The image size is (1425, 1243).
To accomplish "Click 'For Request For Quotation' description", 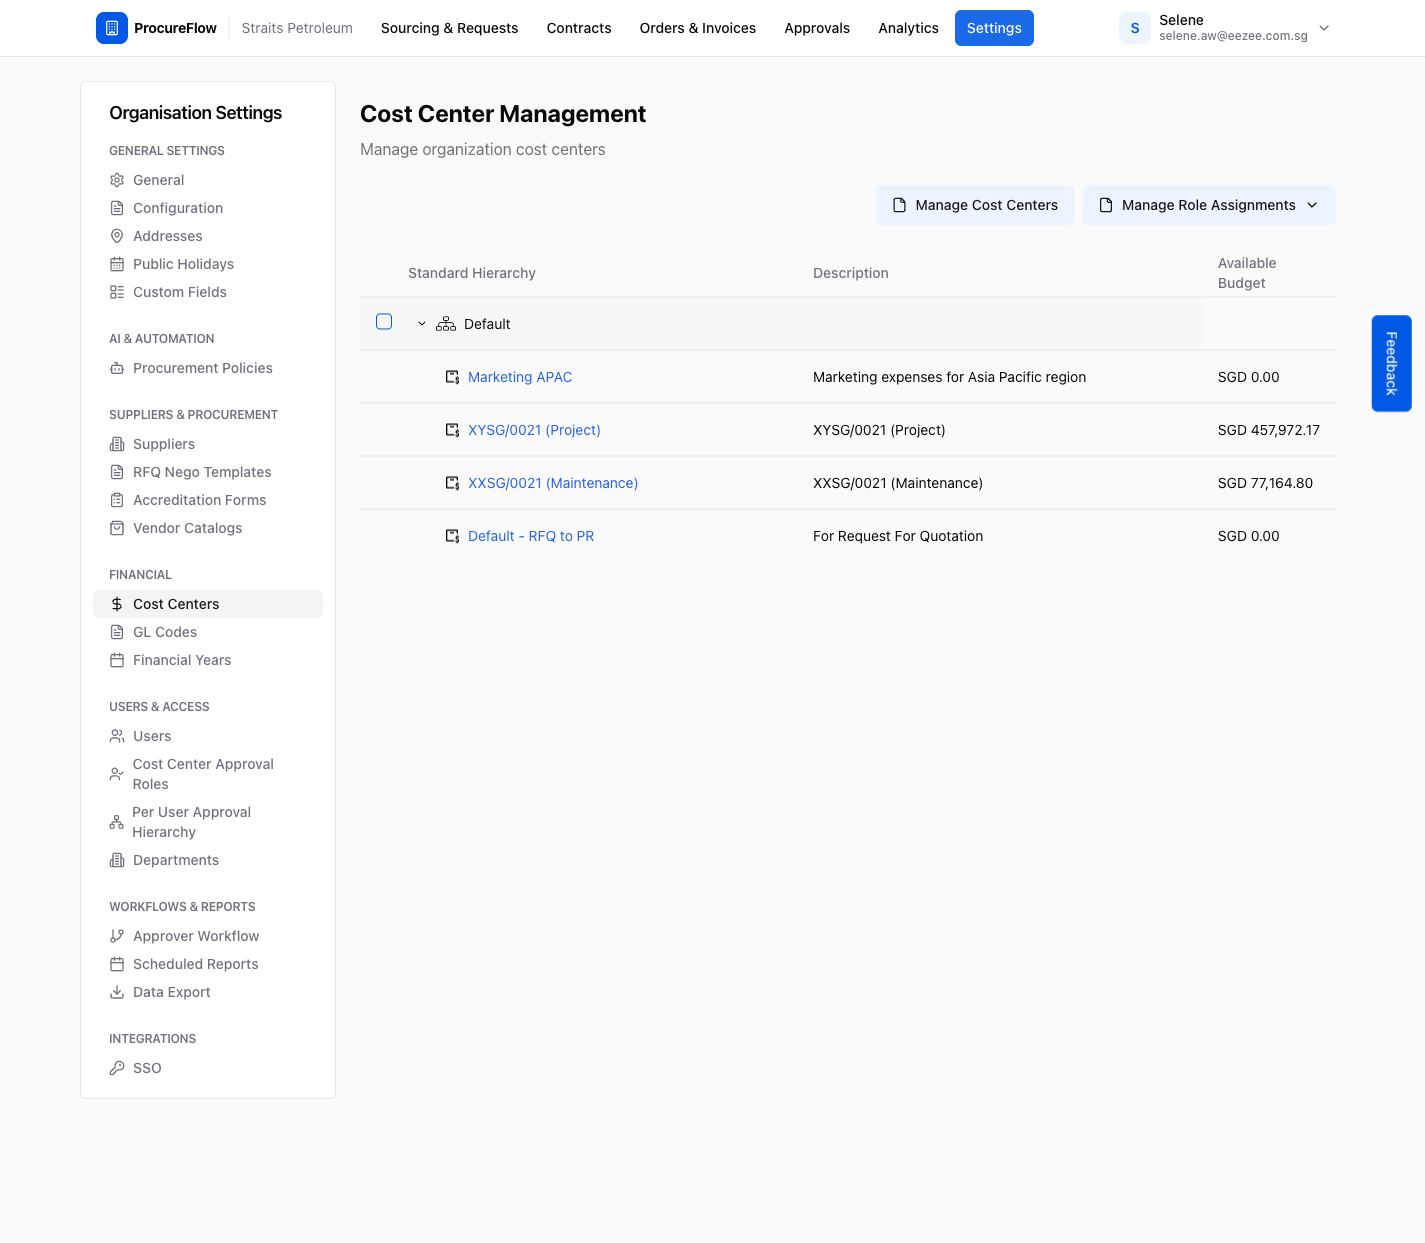I will pos(898,536).
